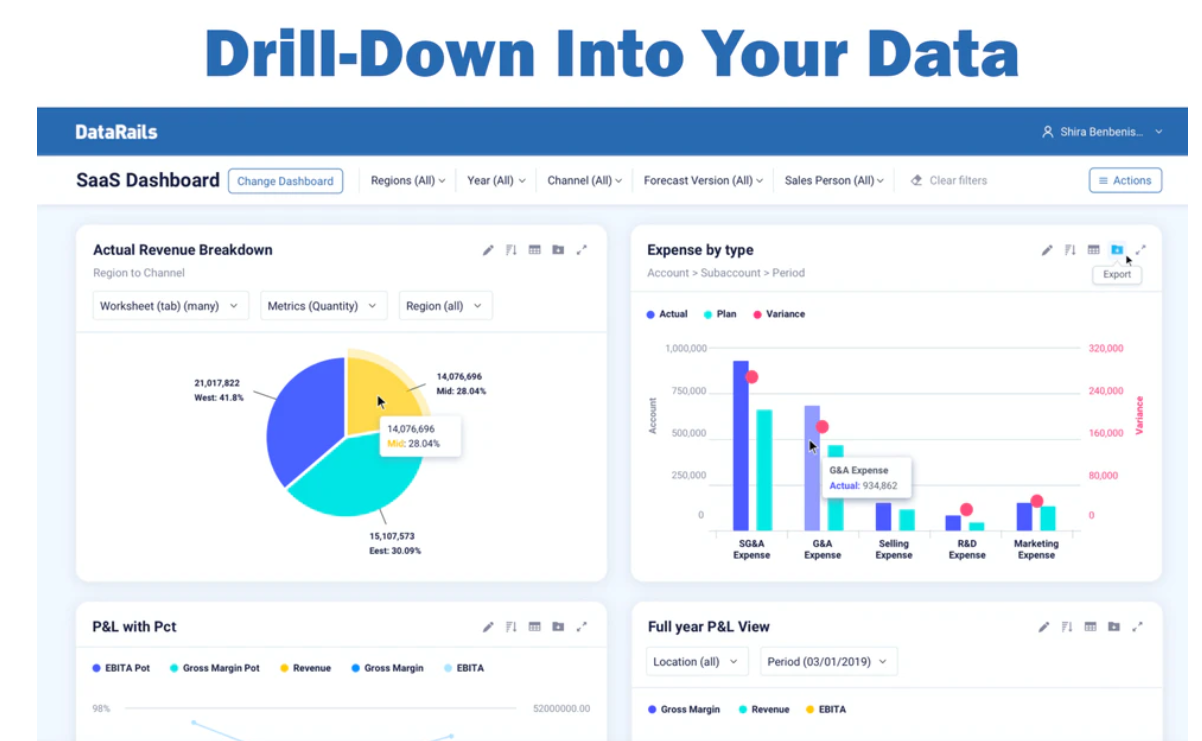This screenshot has width=1202, height=741.
Task: Open the edit pencil icon on Full year P&L View
Action: 1043,627
